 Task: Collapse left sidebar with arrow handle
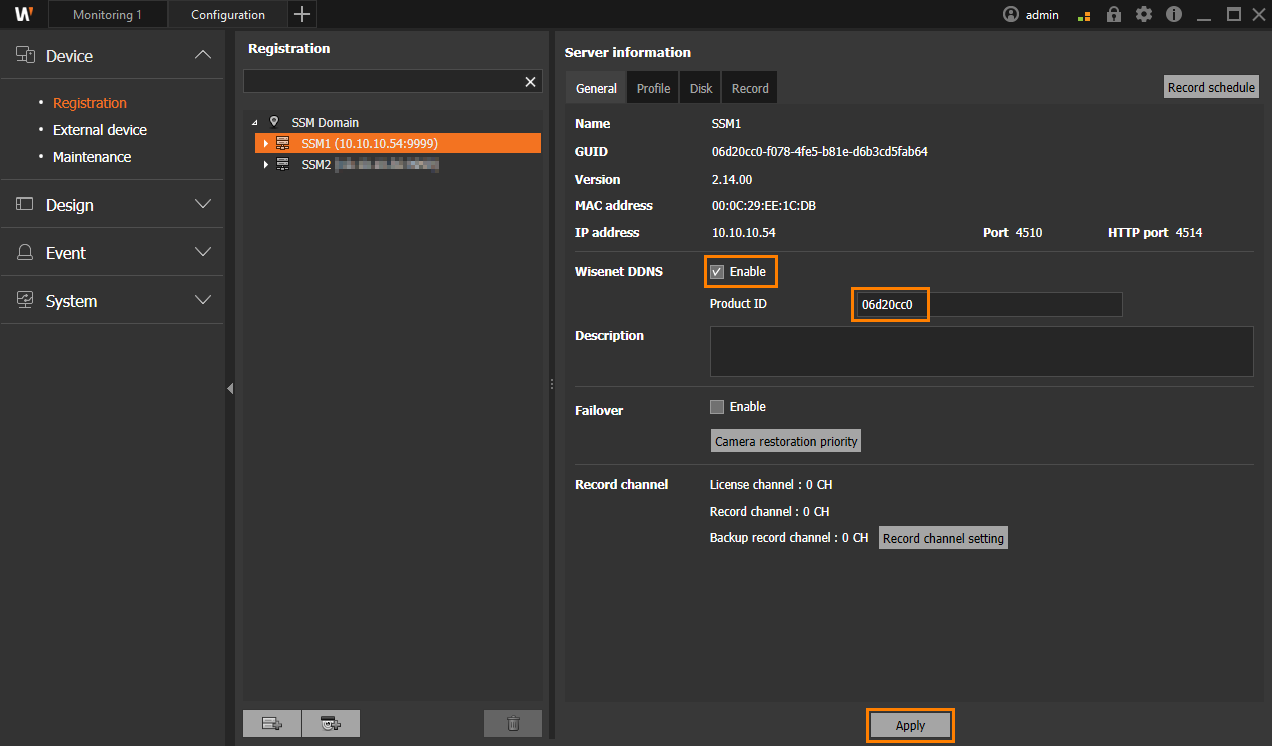coord(230,389)
